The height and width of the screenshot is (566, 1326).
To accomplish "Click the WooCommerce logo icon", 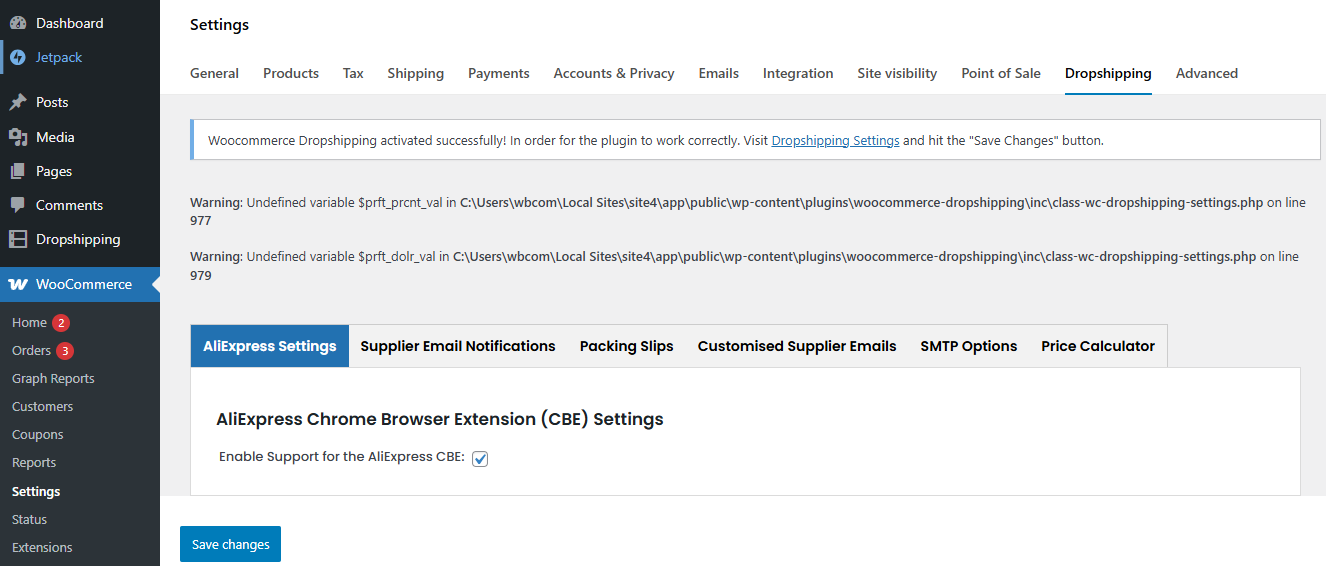I will click(18, 284).
